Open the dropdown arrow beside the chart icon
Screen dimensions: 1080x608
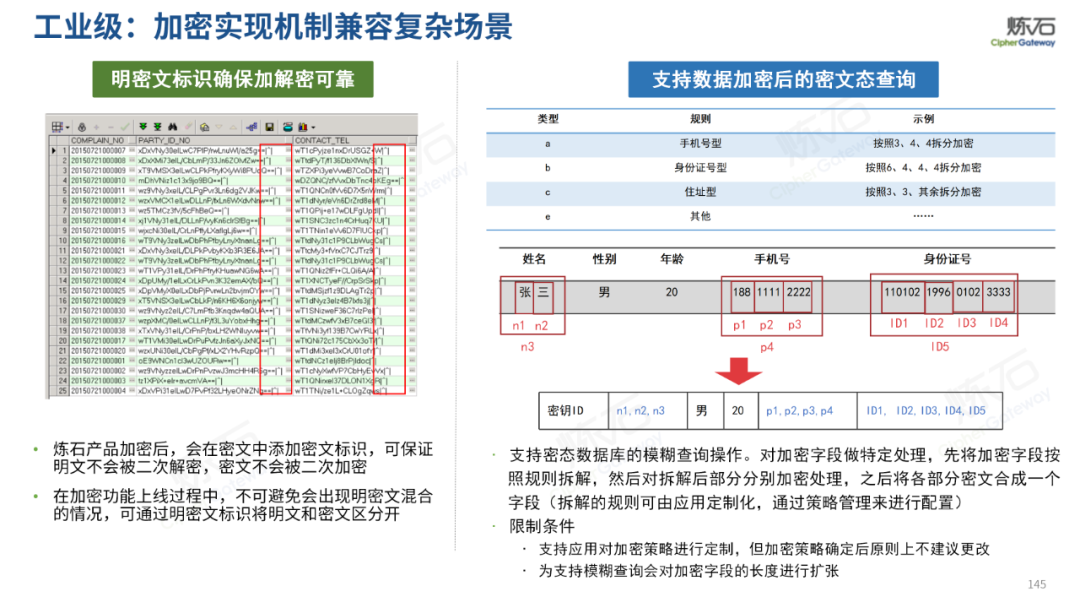(x=313, y=127)
